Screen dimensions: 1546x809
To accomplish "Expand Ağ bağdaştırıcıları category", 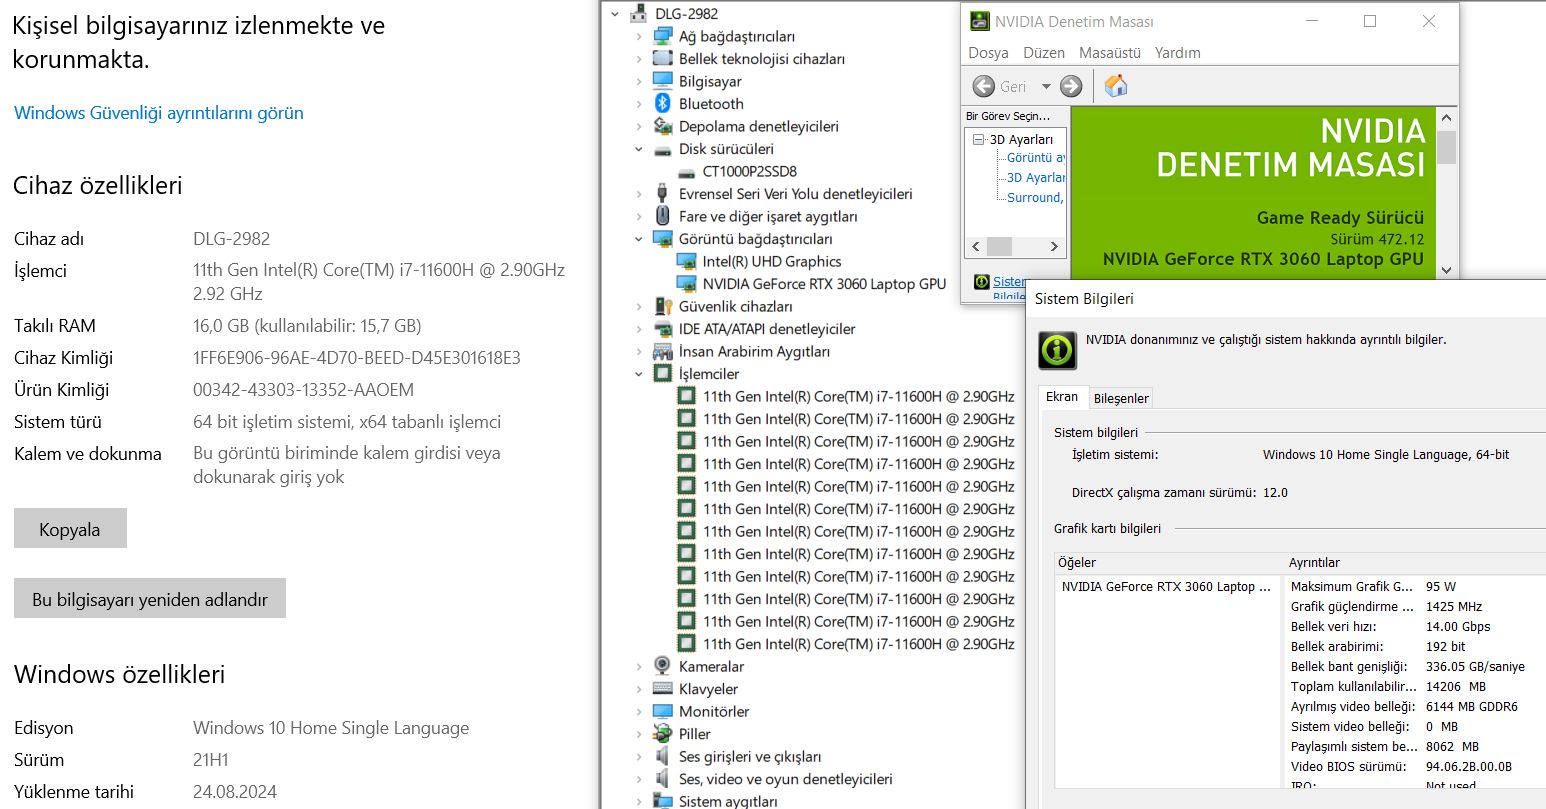I will click(x=639, y=36).
